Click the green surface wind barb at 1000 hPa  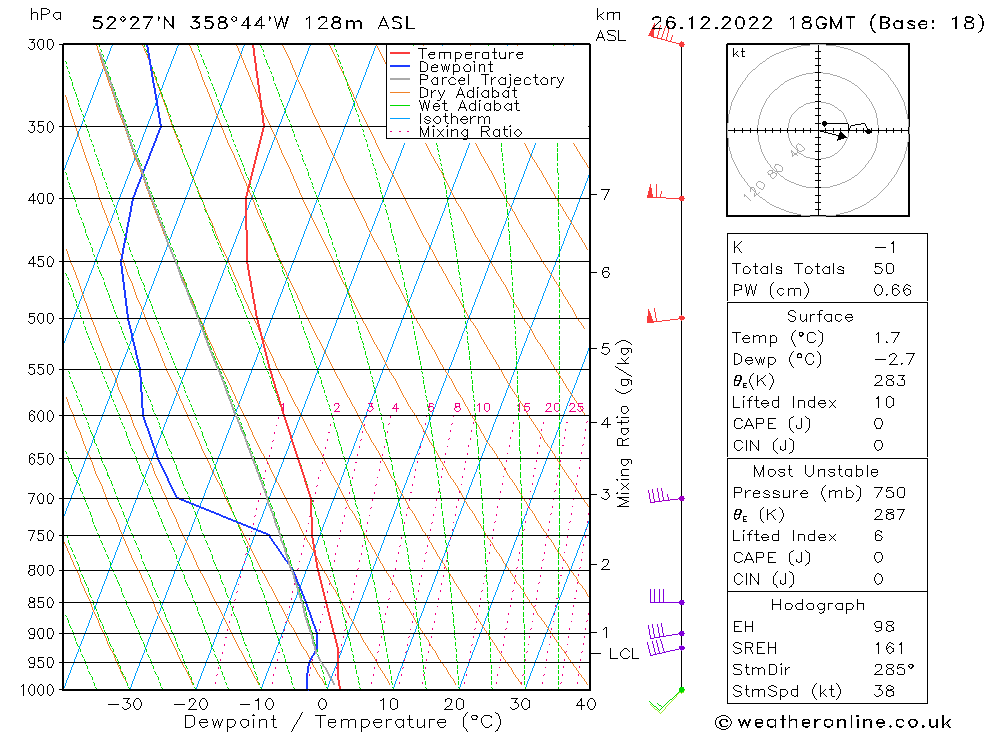pos(667,700)
